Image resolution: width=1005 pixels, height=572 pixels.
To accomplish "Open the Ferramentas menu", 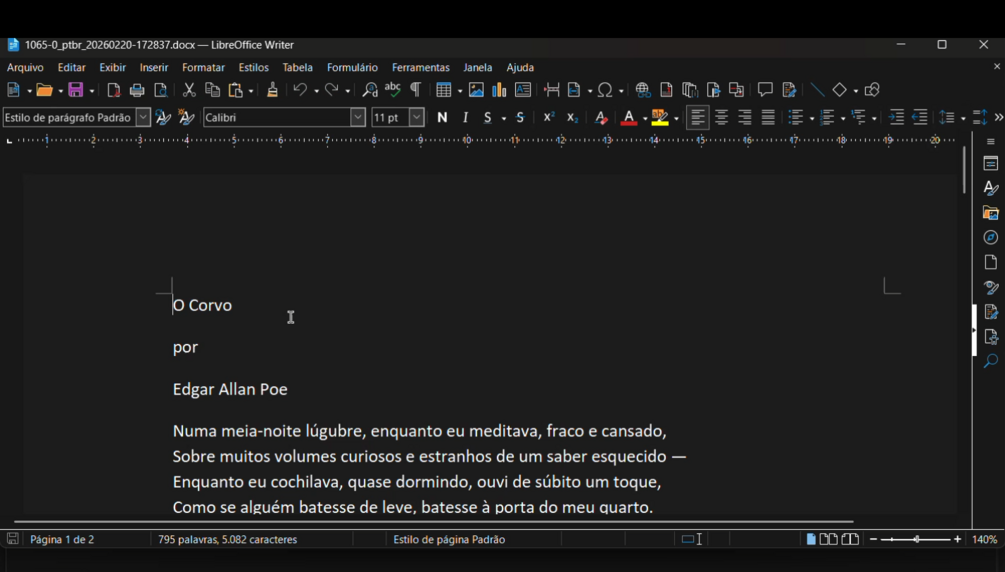I will click(420, 67).
